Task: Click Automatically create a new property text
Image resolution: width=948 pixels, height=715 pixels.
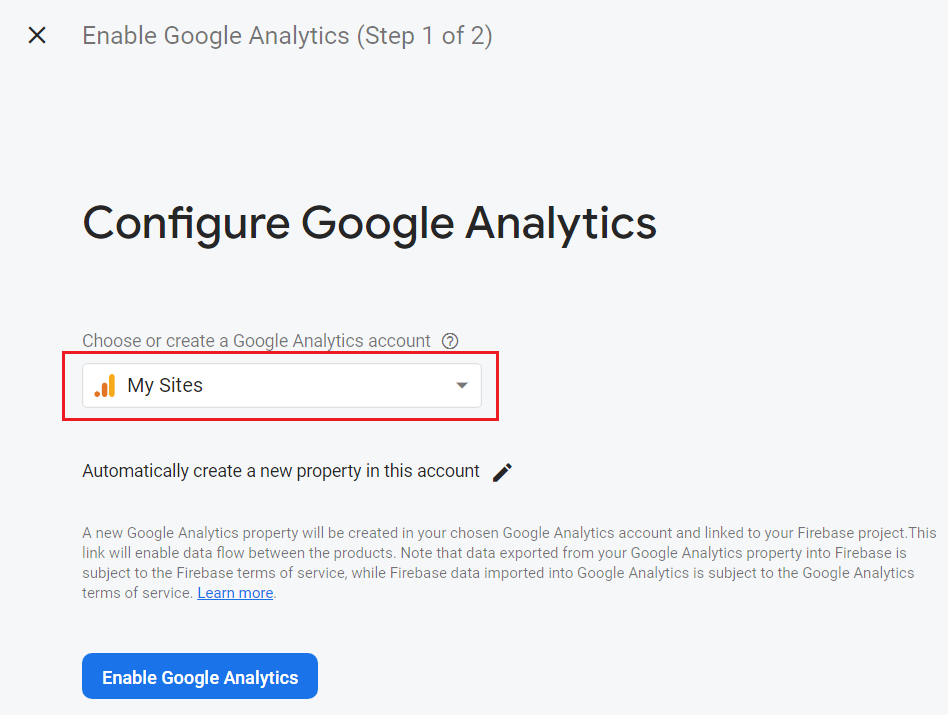Action: (280, 471)
